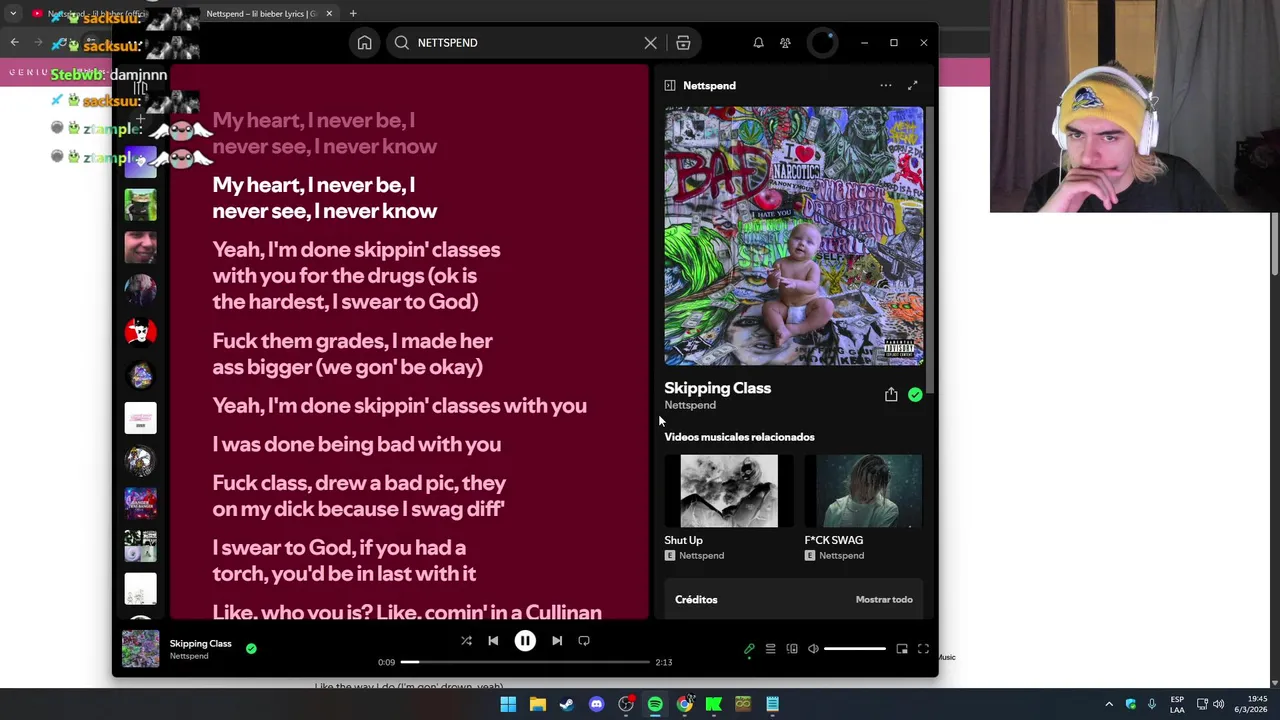Open File Explorer from the taskbar

click(x=537, y=704)
